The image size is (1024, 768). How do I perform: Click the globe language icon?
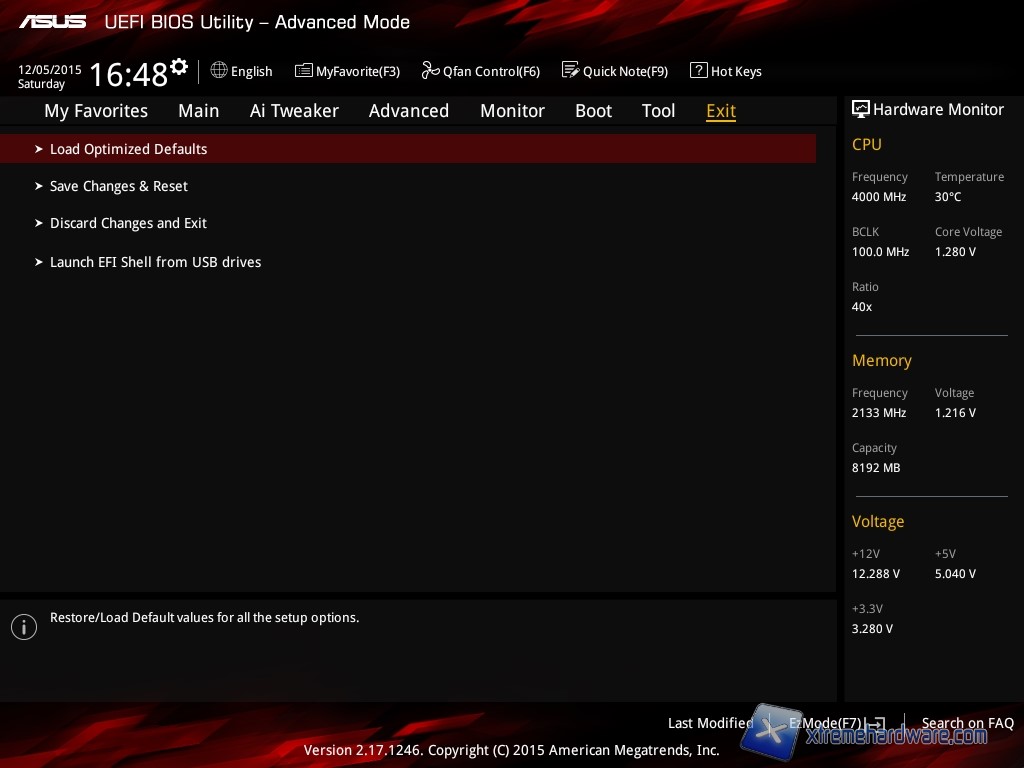[219, 71]
